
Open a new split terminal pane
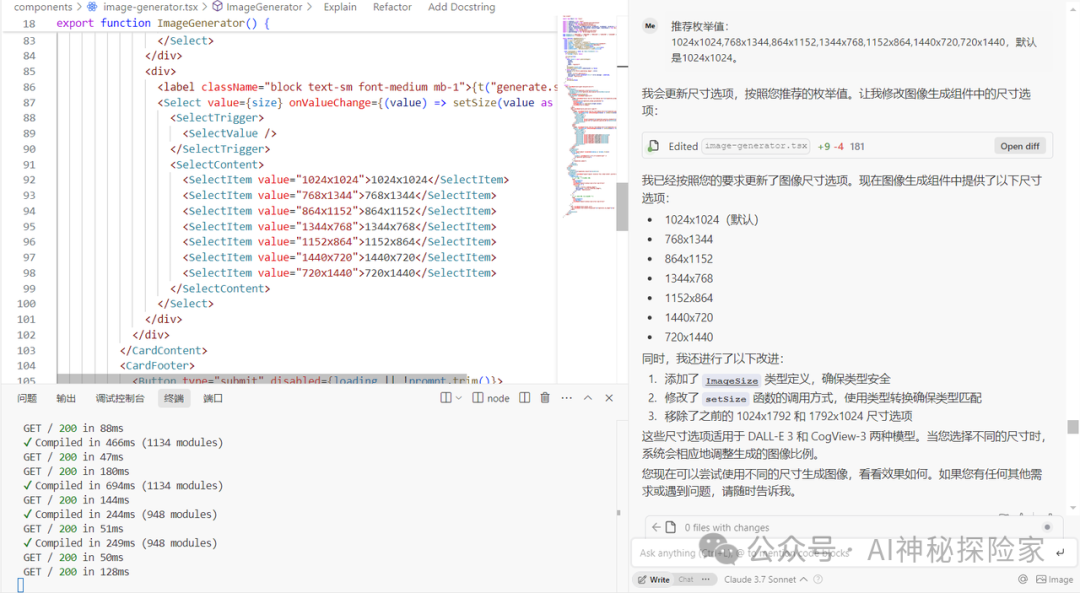[524, 397]
